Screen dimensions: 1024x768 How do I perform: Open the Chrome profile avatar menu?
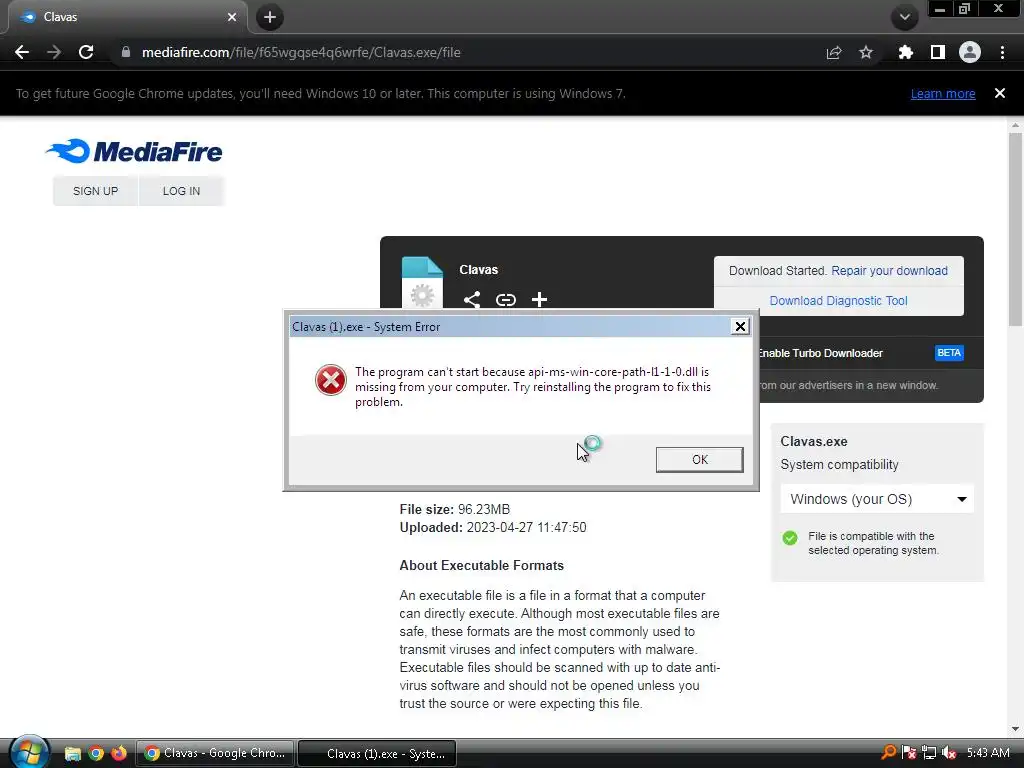tap(970, 52)
